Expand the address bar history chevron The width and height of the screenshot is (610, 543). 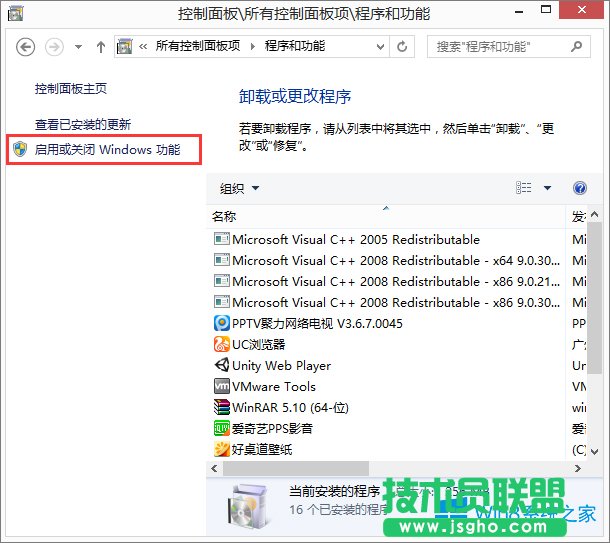[380, 47]
